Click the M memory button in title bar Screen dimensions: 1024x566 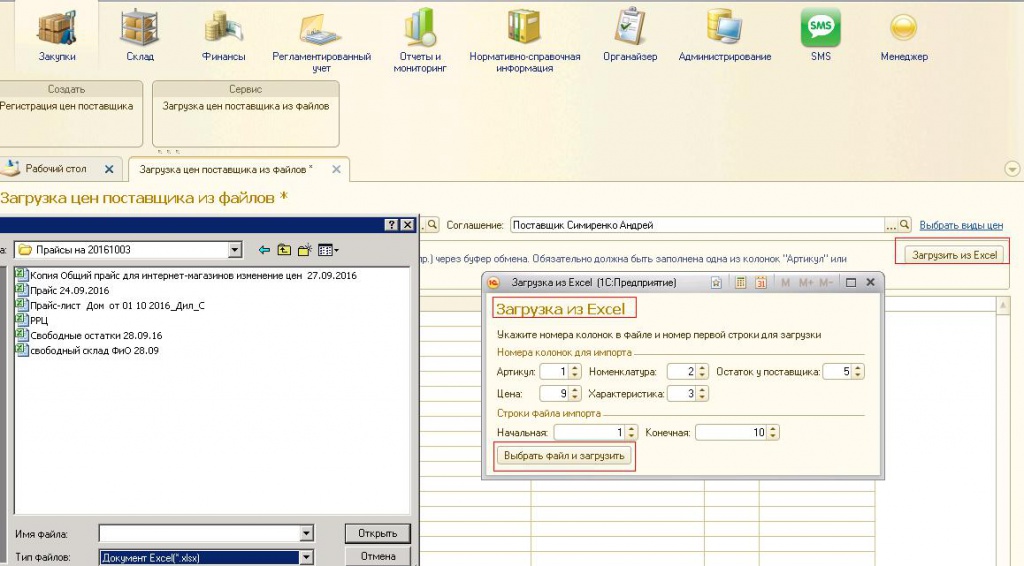[785, 283]
